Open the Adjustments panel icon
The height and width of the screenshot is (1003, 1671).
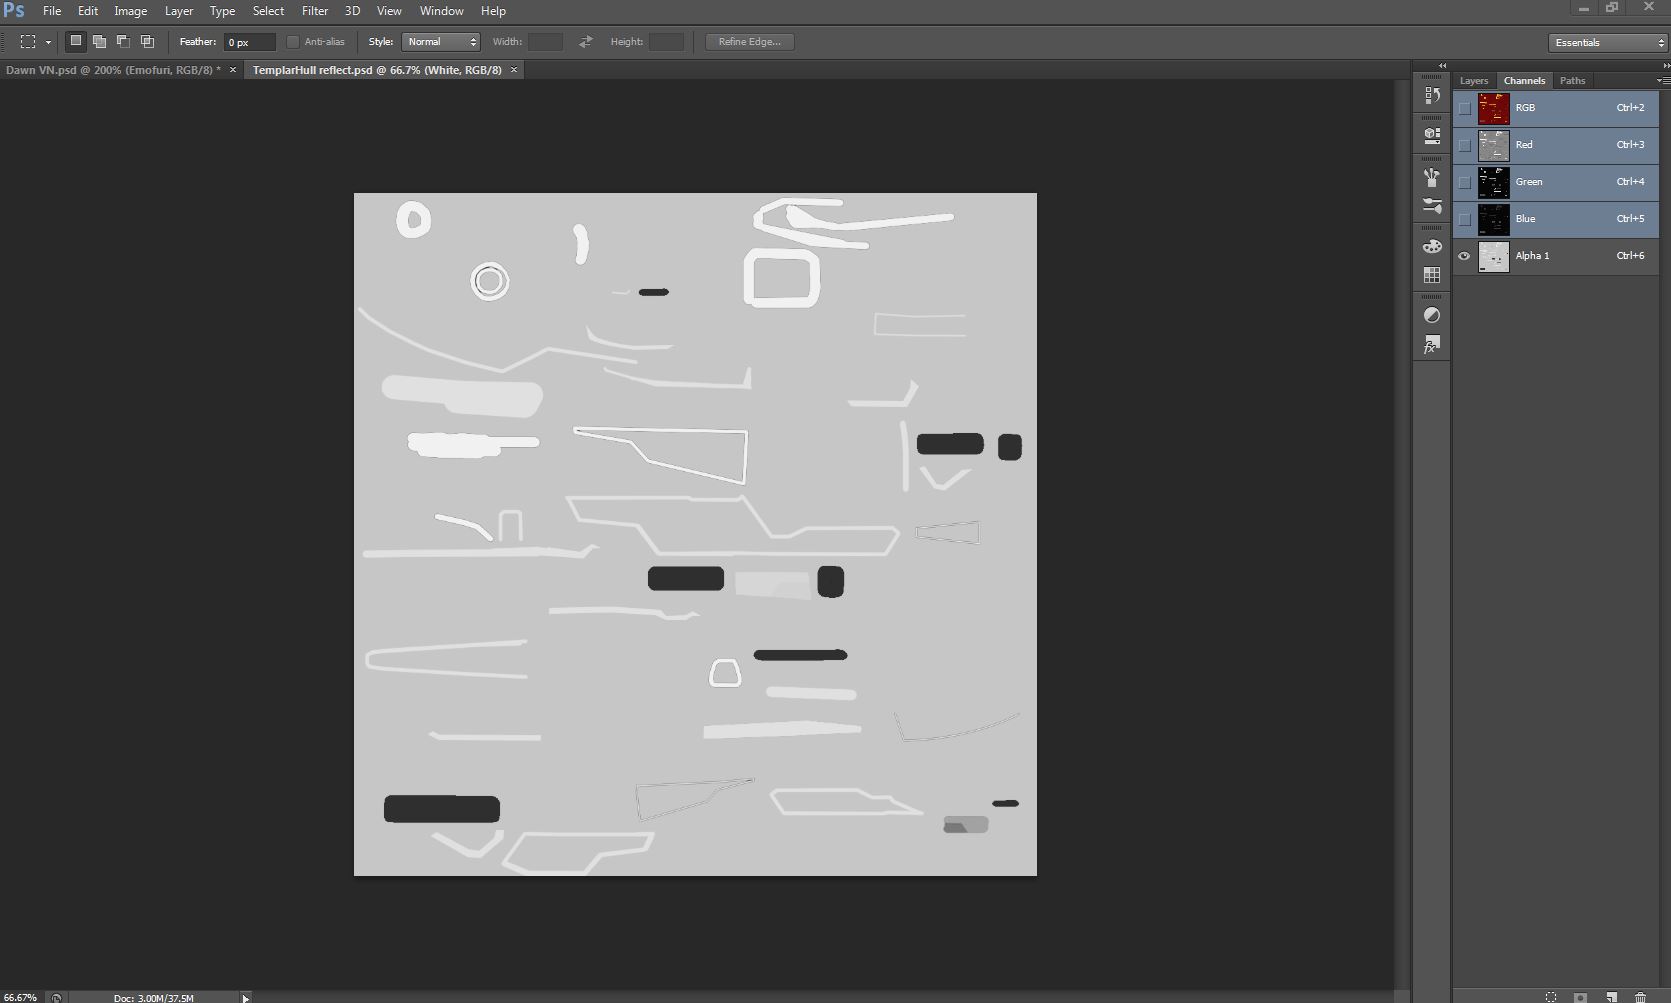click(x=1431, y=315)
